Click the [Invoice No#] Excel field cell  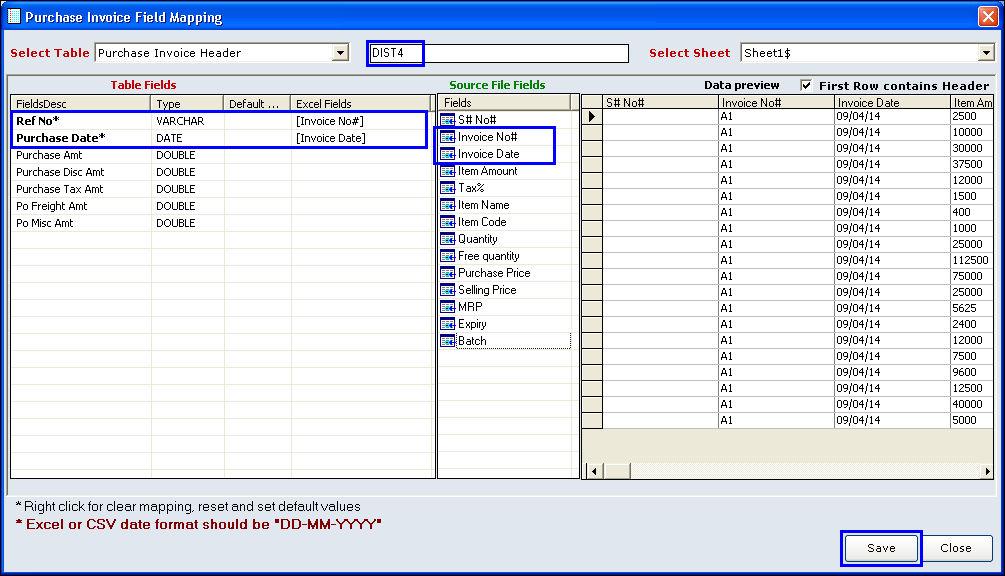point(360,121)
